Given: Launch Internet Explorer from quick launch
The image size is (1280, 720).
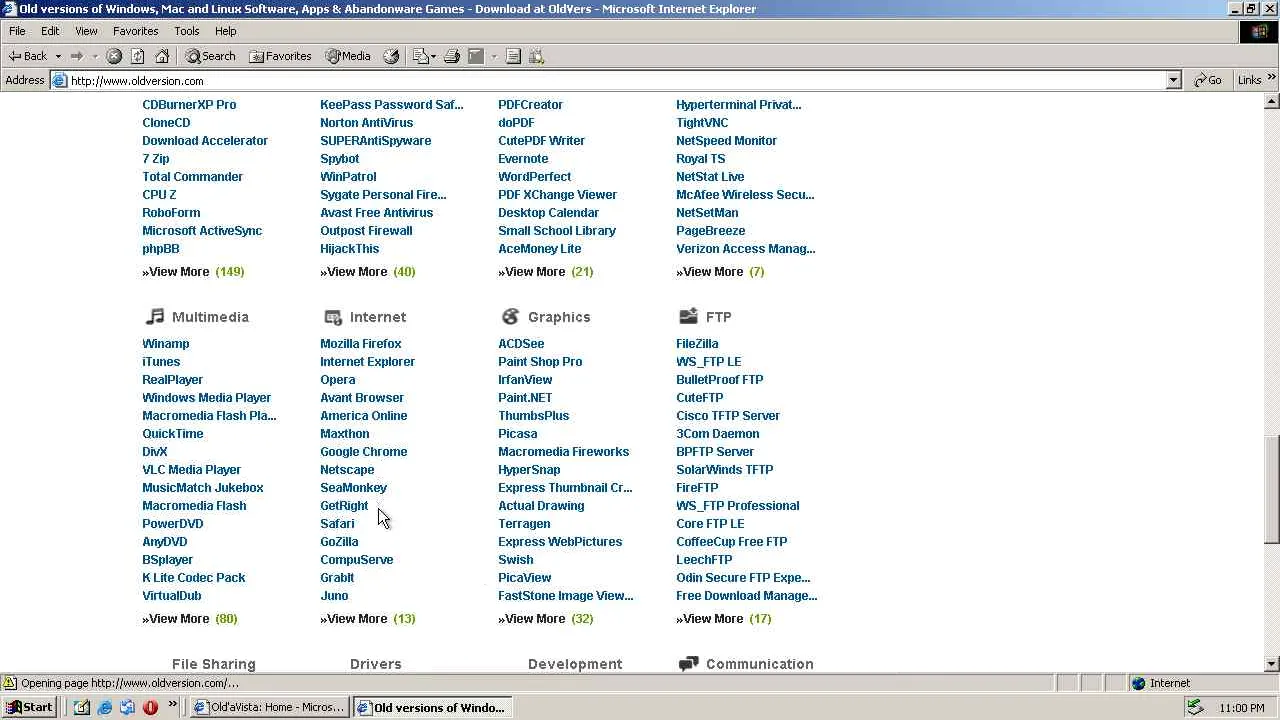Looking at the screenshot, I should click(104, 707).
